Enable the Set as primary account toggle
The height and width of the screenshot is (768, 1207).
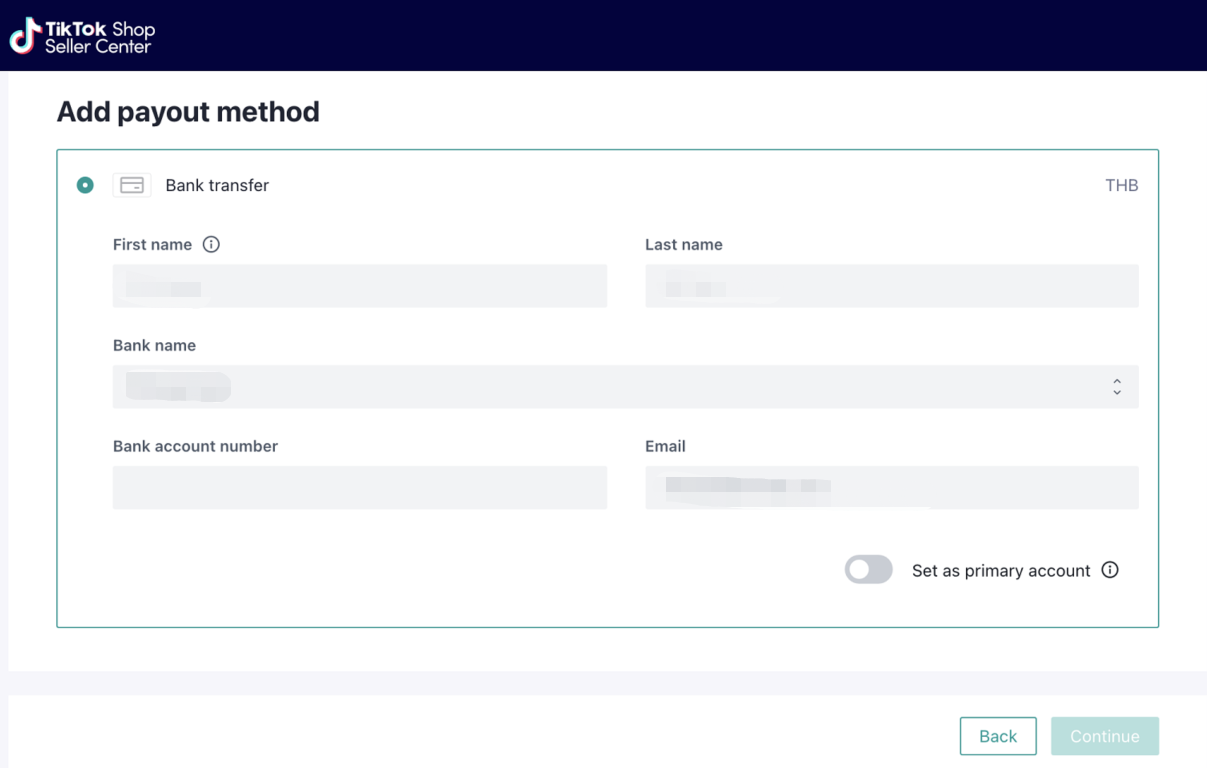868,570
